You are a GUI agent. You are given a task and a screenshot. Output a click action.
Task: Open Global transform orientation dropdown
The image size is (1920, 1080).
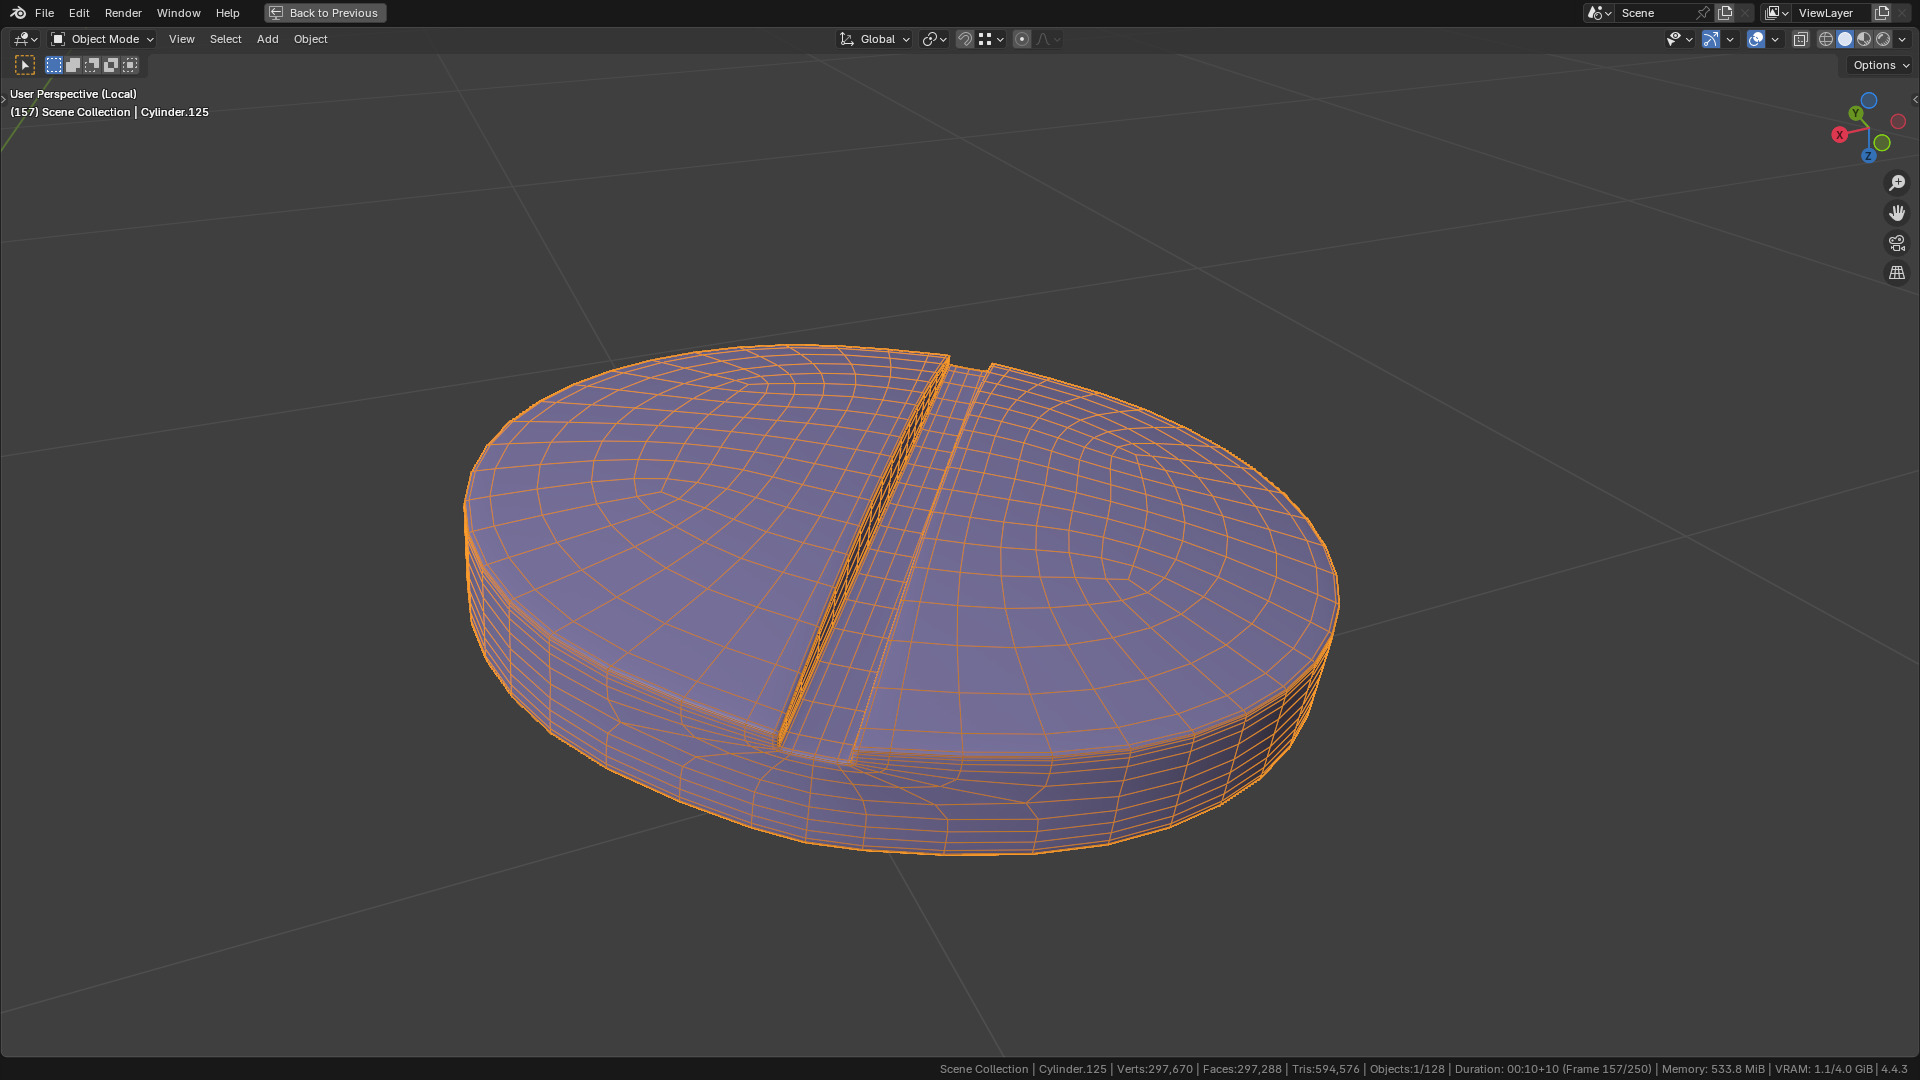[x=875, y=39]
